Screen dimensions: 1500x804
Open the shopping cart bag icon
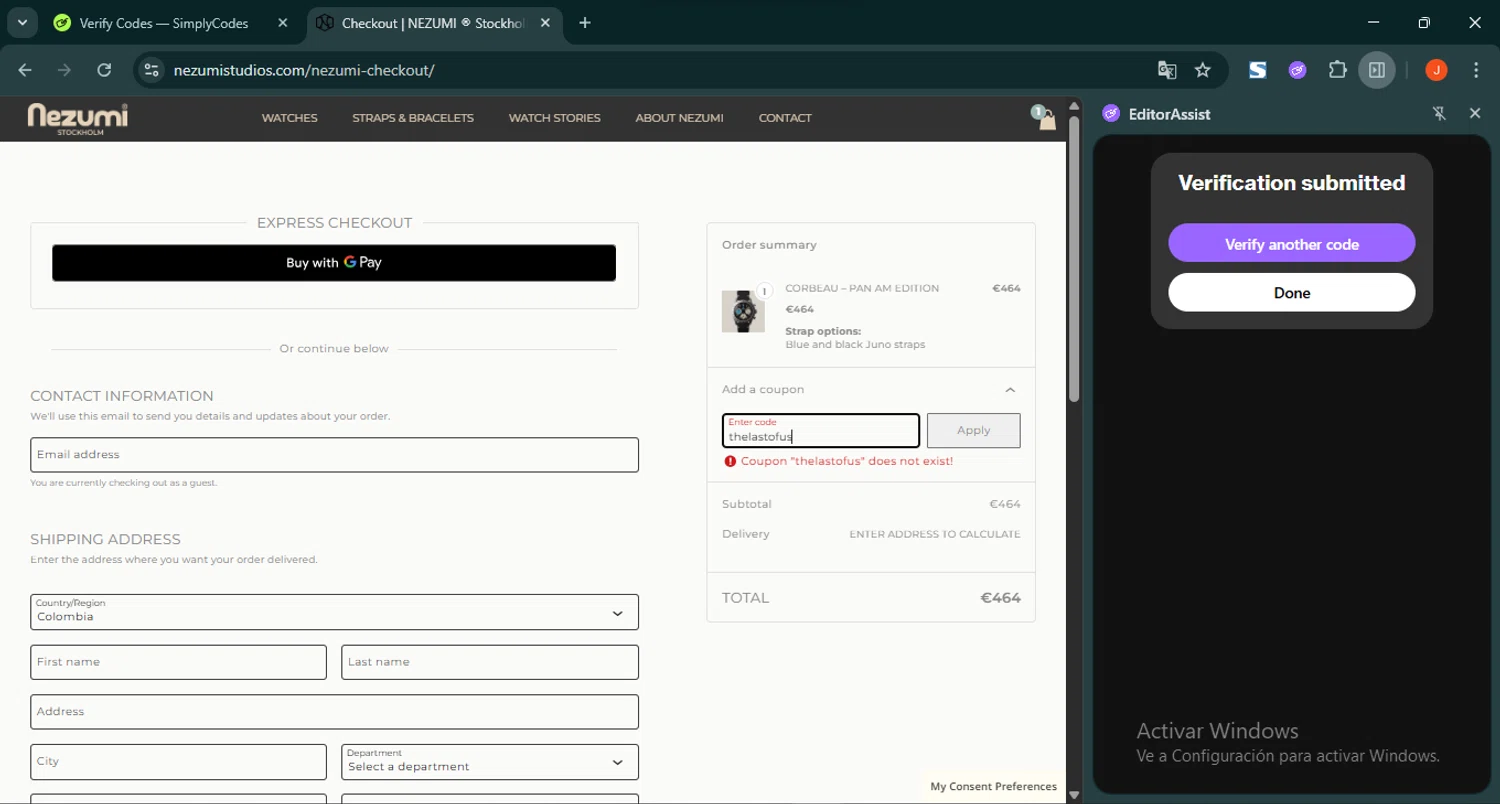coord(1045,118)
